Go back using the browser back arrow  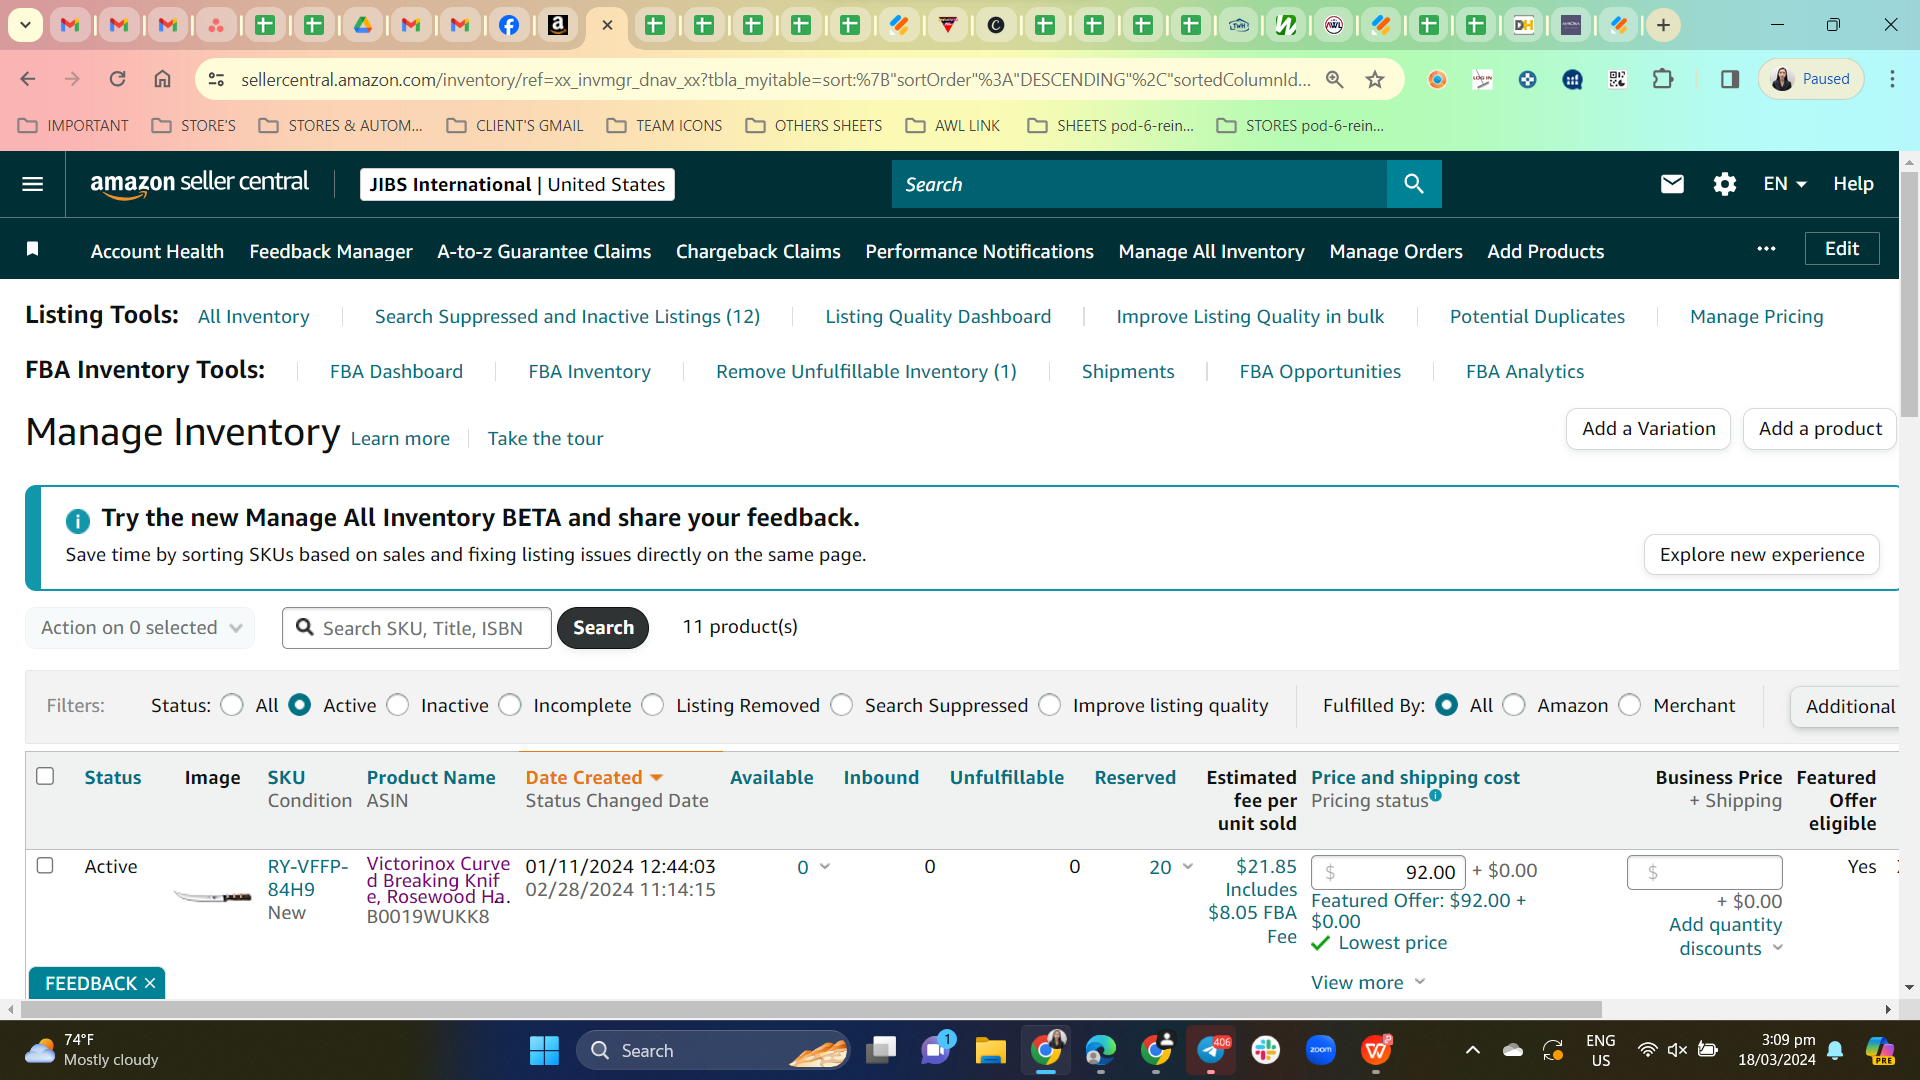click(x=28, y=79)
